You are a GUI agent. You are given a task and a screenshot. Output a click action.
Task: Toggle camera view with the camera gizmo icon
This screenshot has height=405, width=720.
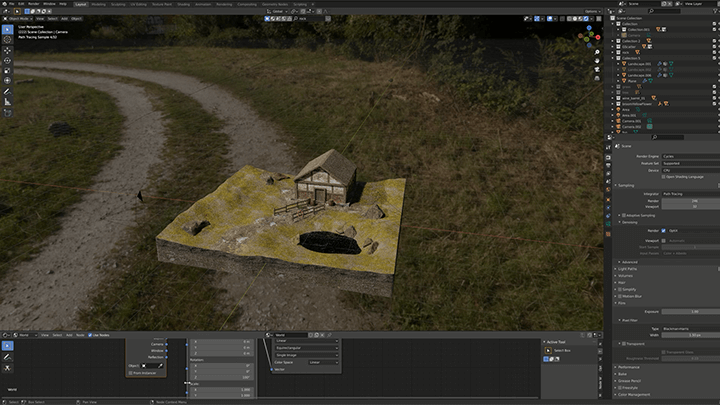pyautogui.click(x=597, y=69)
